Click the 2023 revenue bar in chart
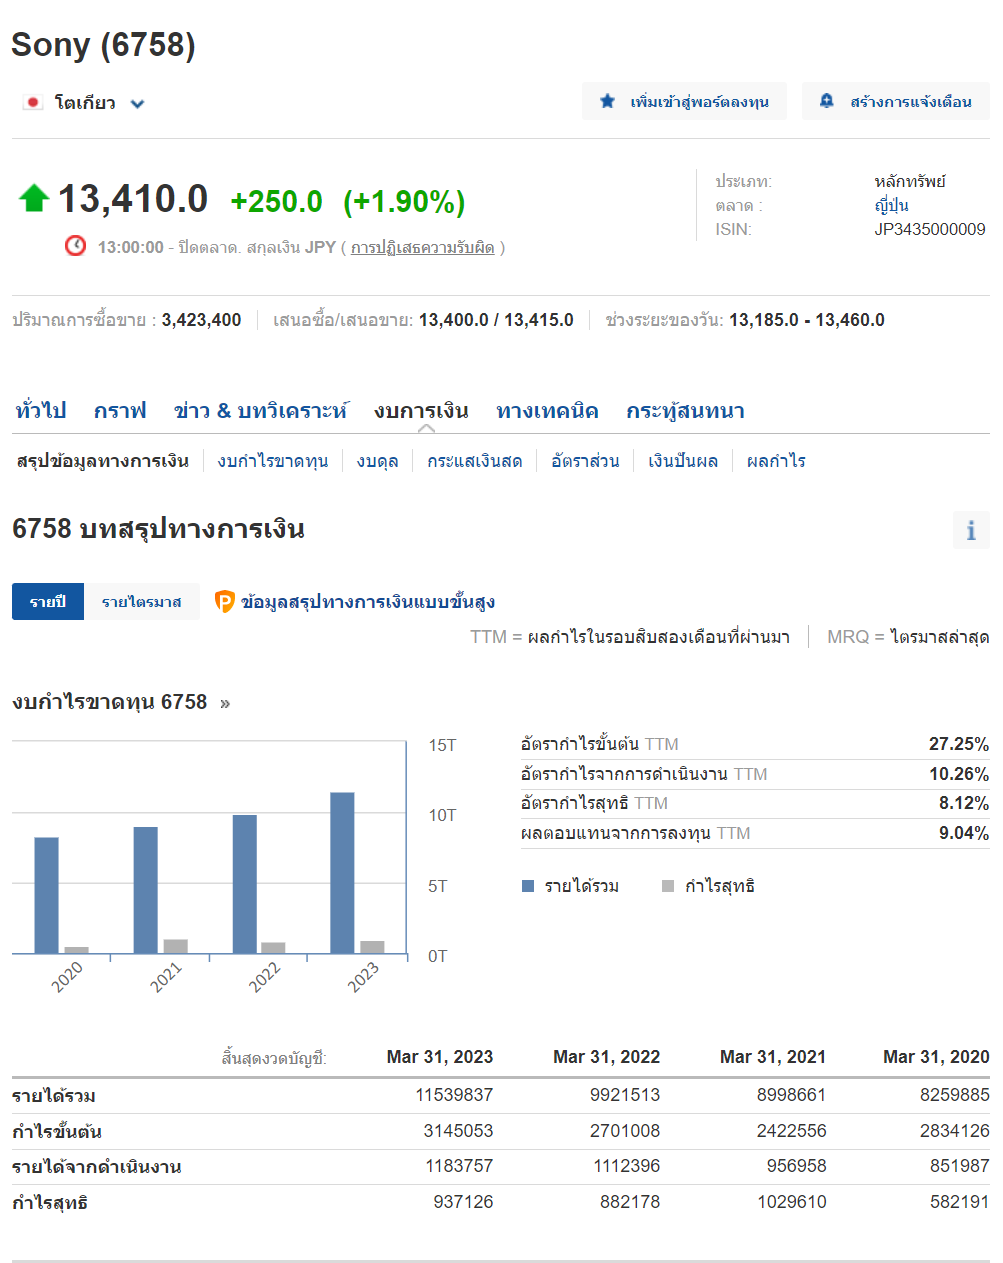The image size is (1003, 1263). 342,872
